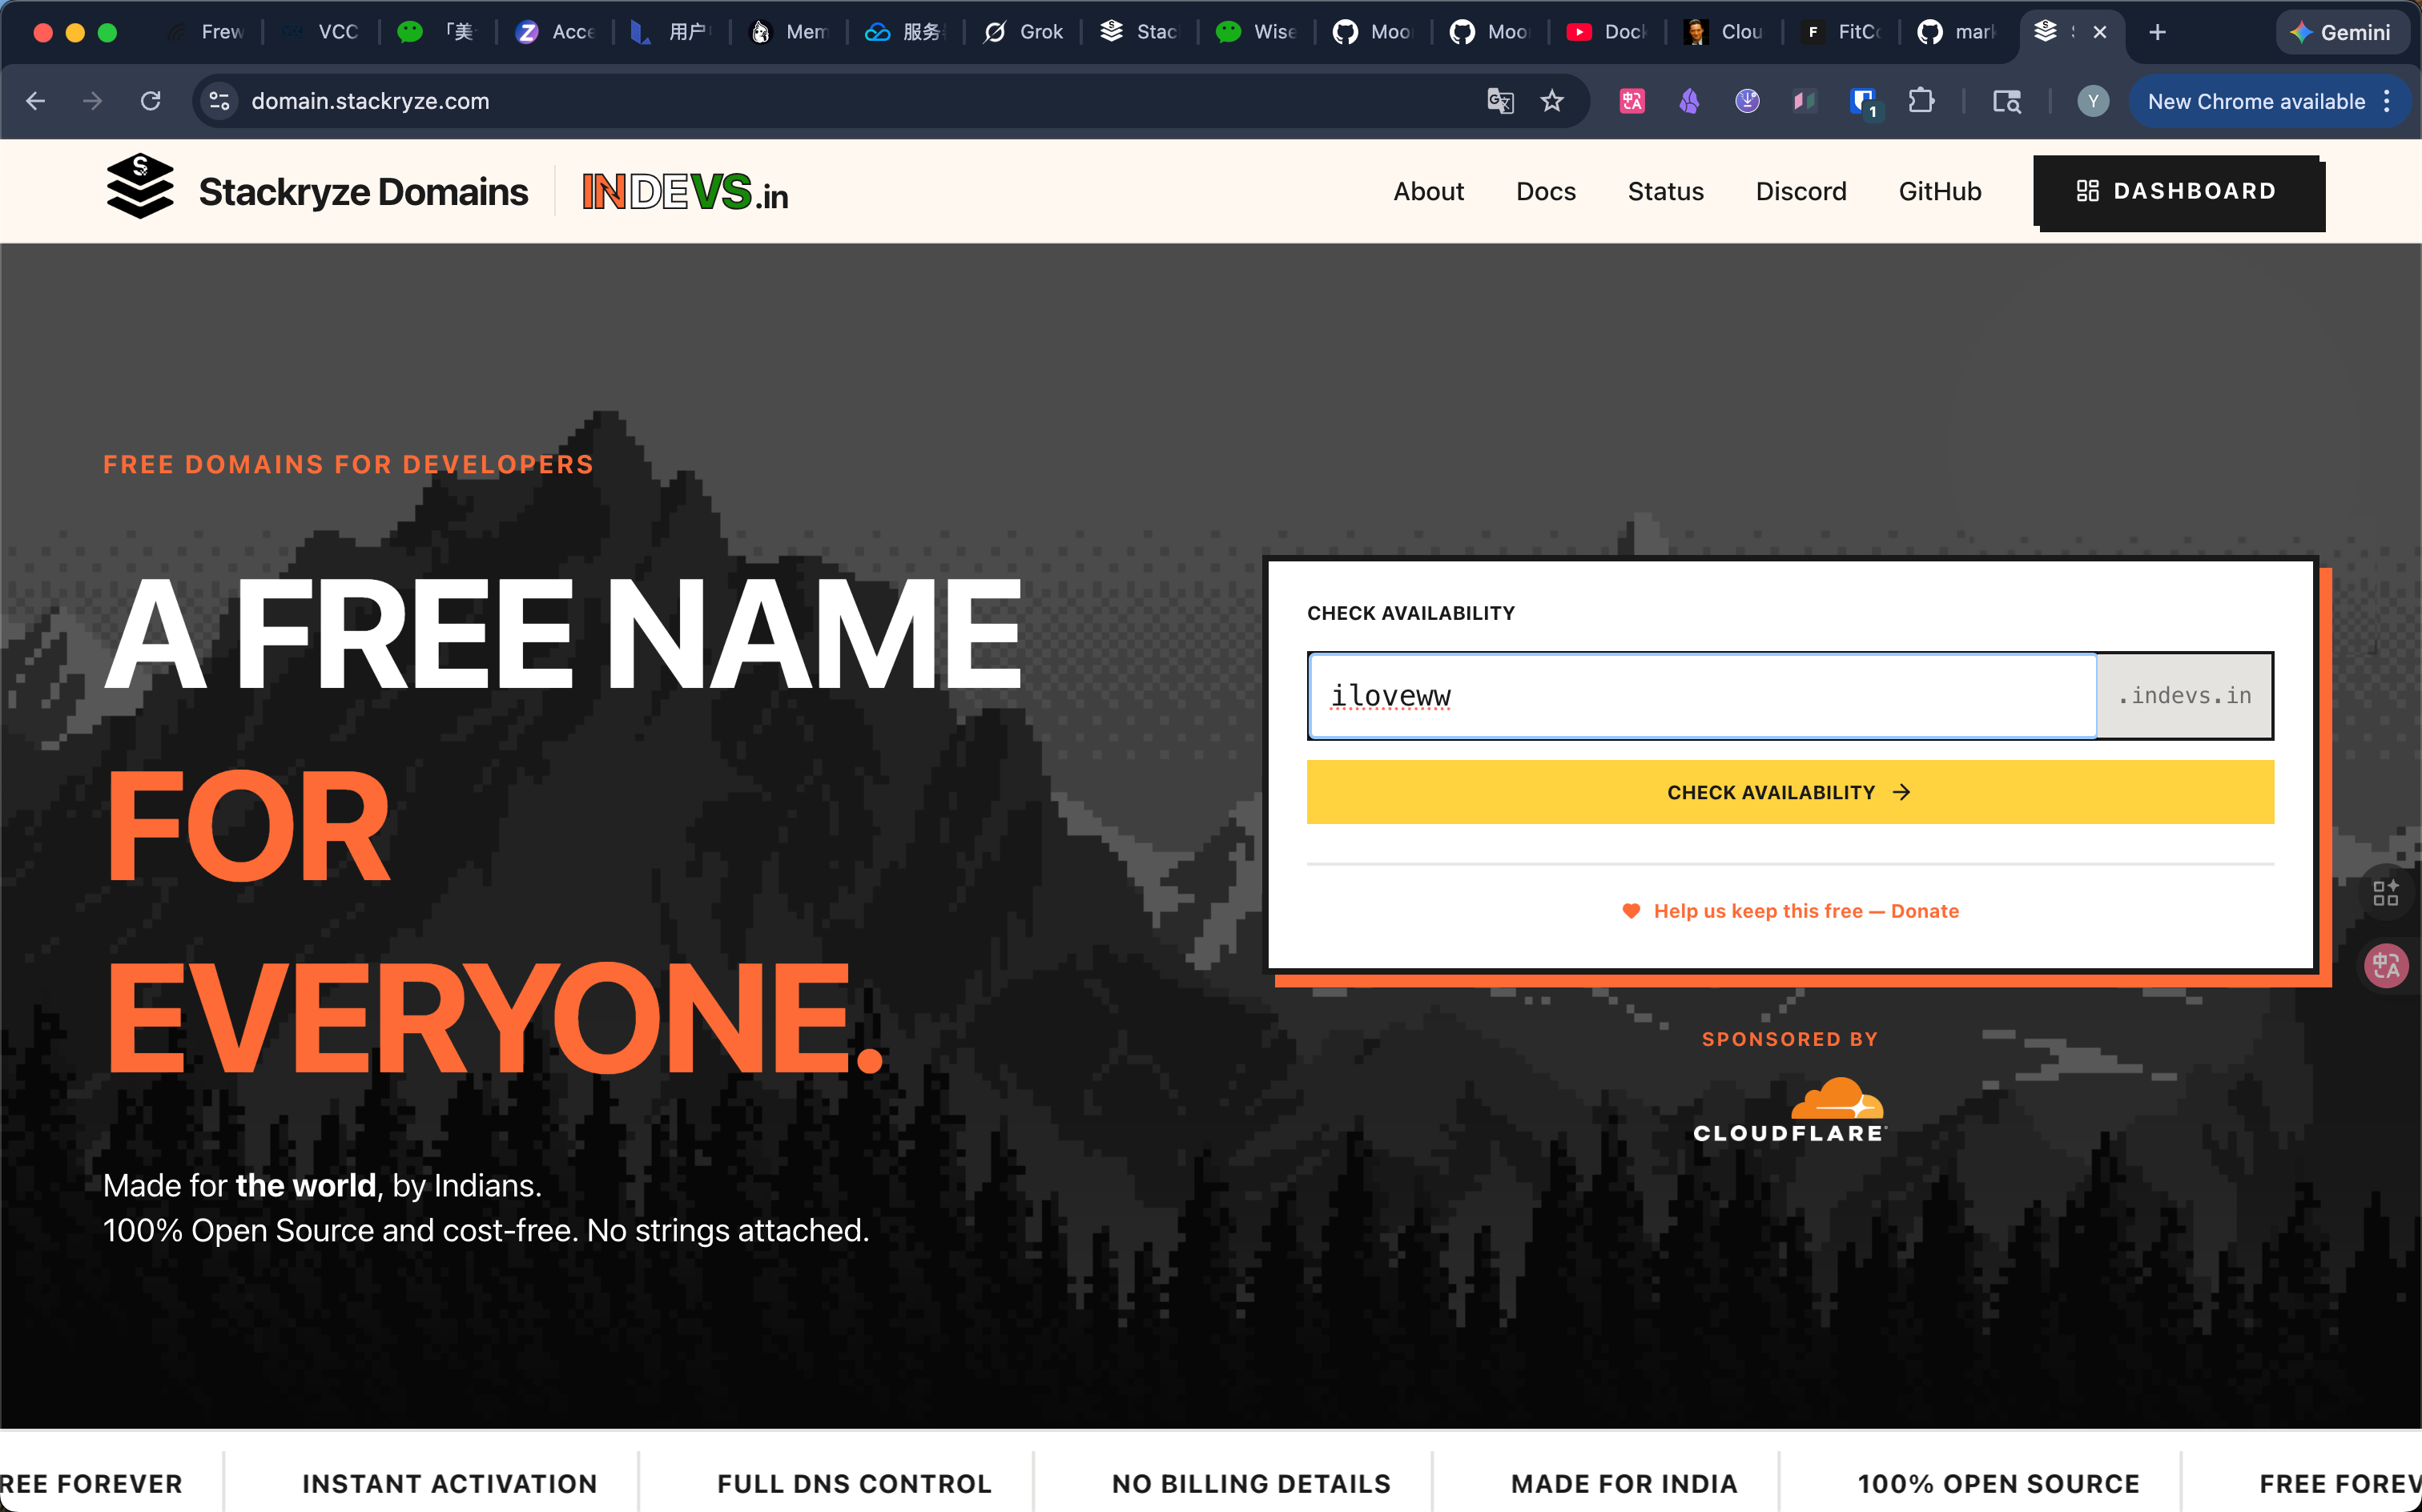
Task: Click the browser reload page icon
Action: (x=151, y=101)
